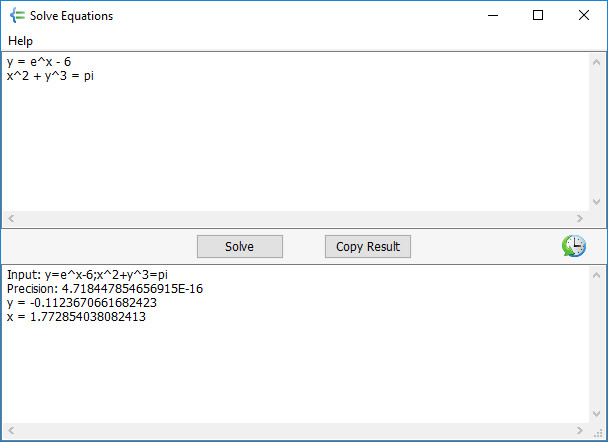Viewport: 608px width, 442px height.
Task: Click result pane scroll left arrow
Action: pyautogui.click(x=11, y=430)
